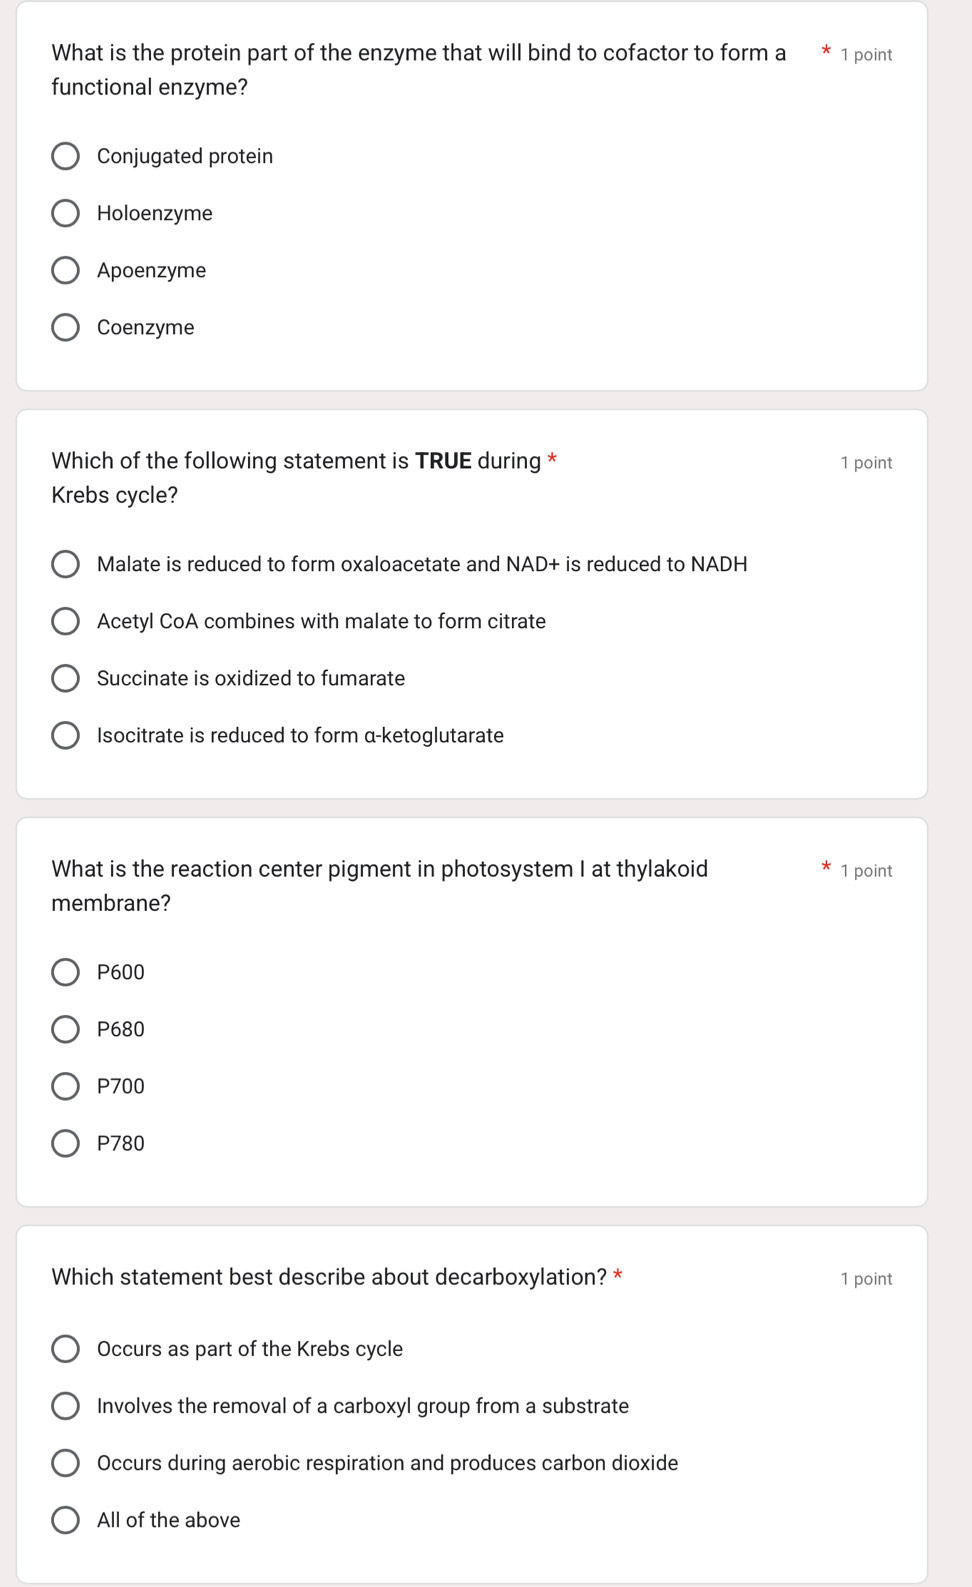Select the Conjugated protein option

[x=66, y=156]
